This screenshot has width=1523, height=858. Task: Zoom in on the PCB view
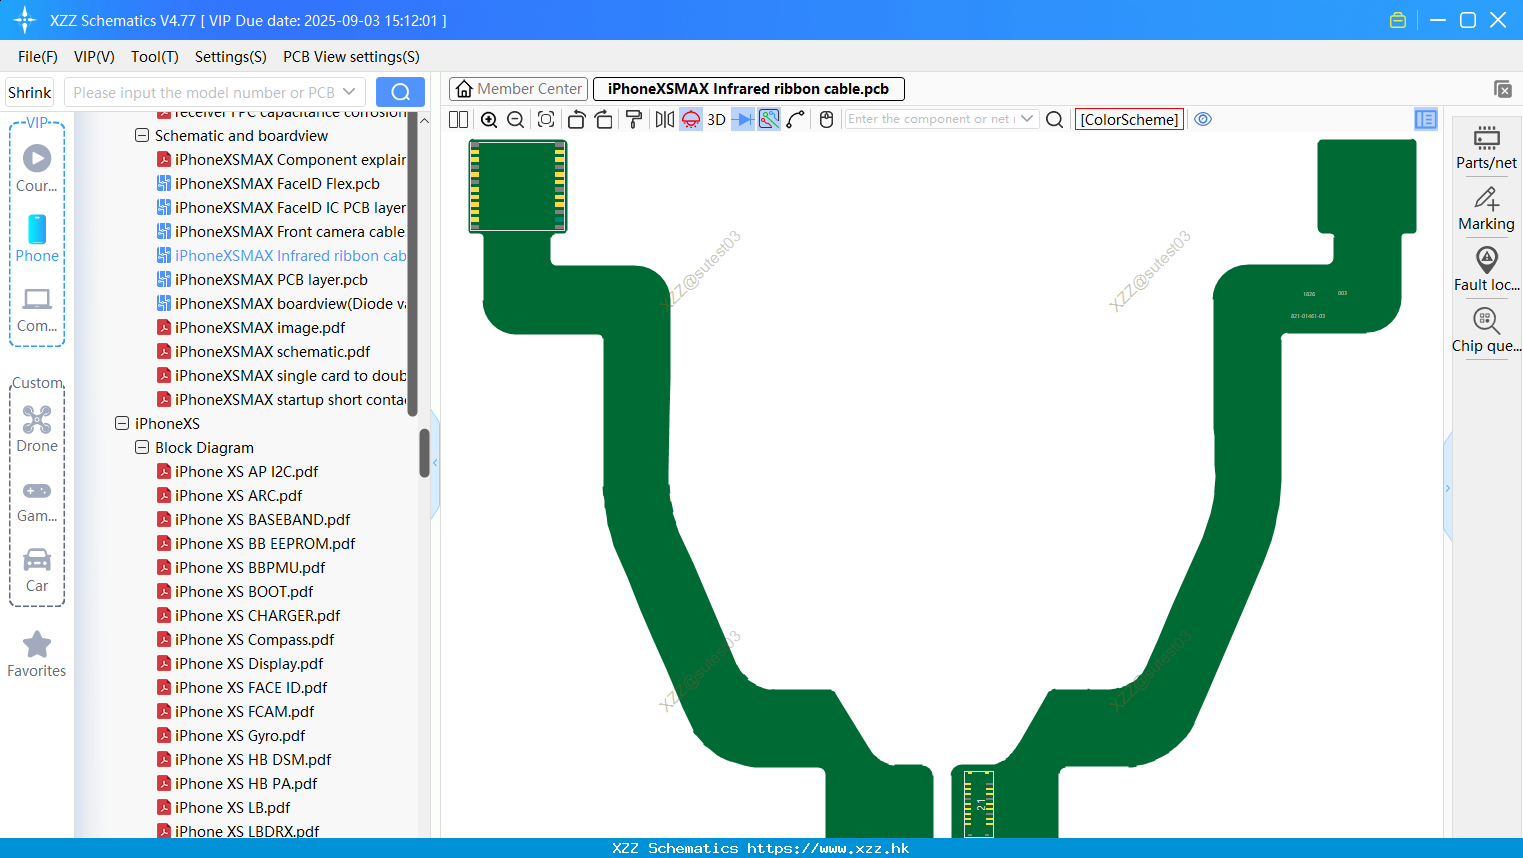[x=489, y=119]
